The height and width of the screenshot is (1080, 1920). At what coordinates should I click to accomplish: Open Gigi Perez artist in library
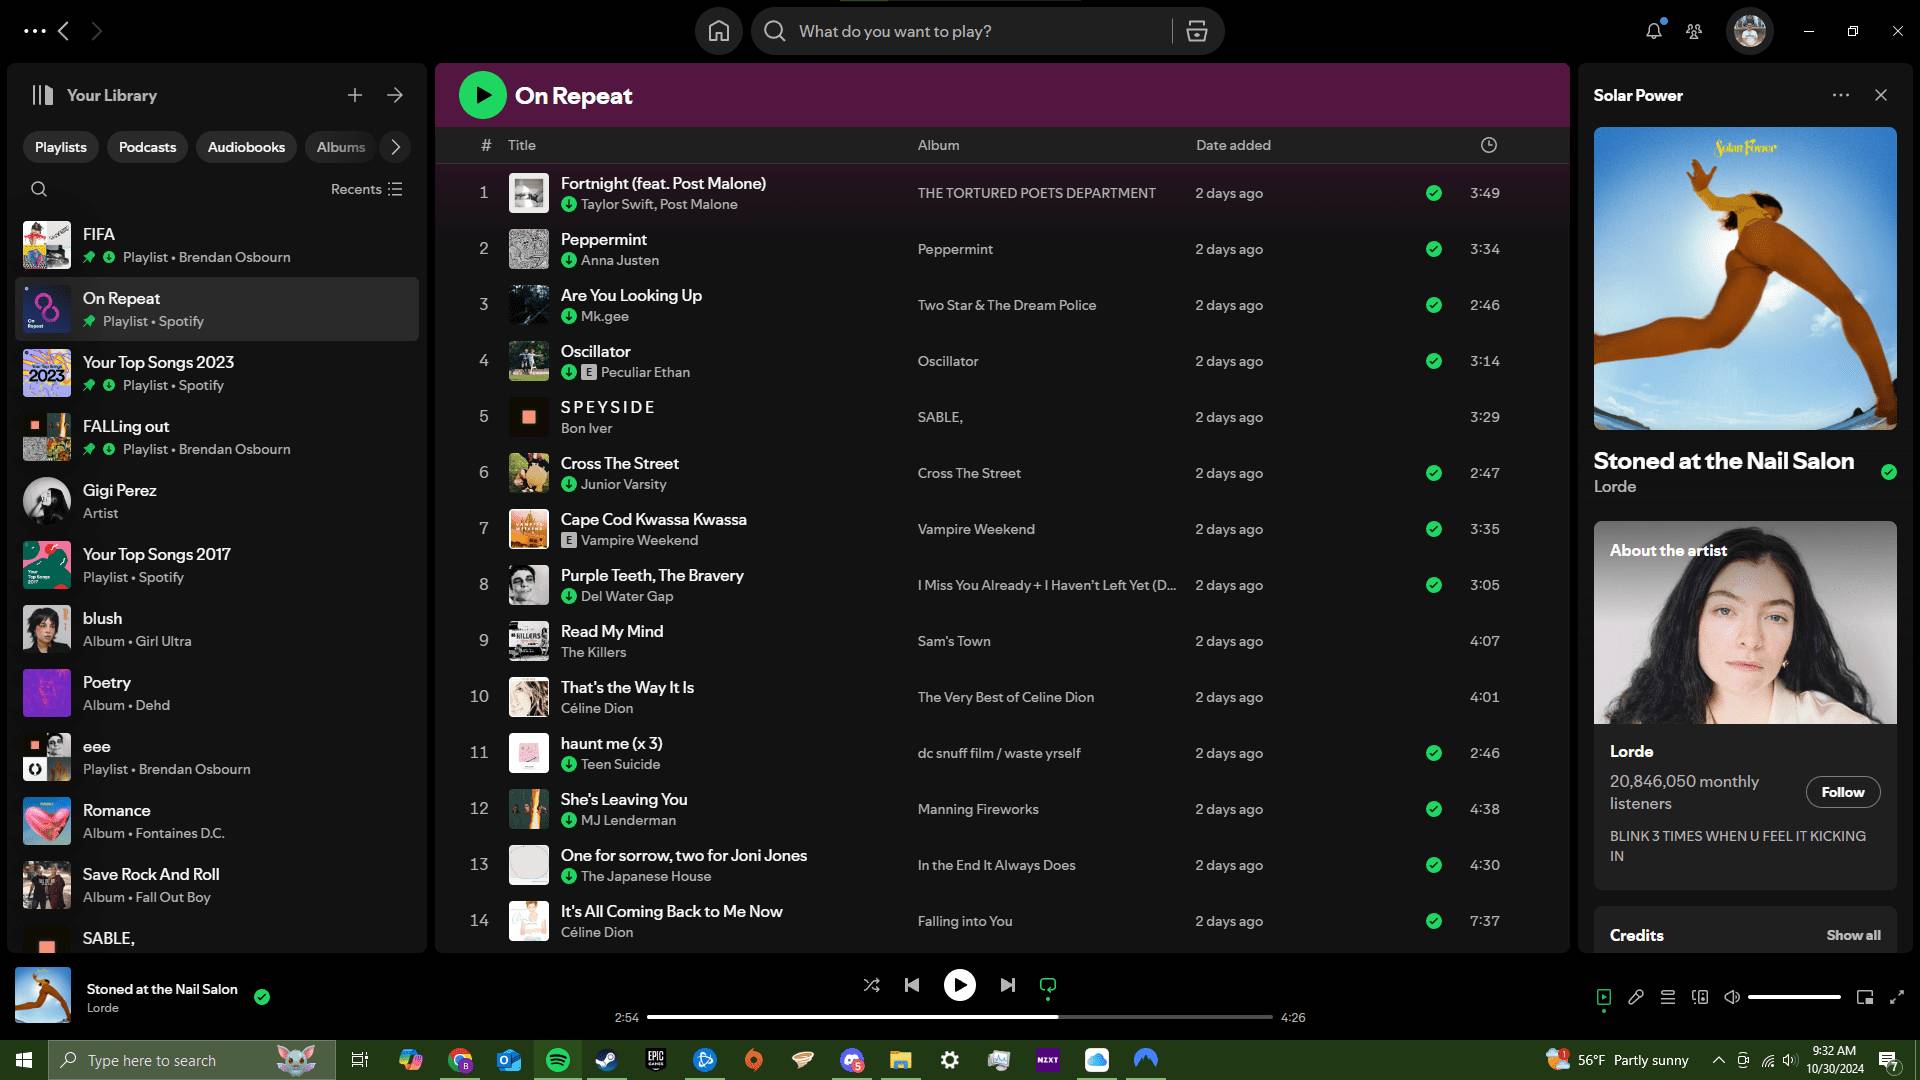click(217, 501)
